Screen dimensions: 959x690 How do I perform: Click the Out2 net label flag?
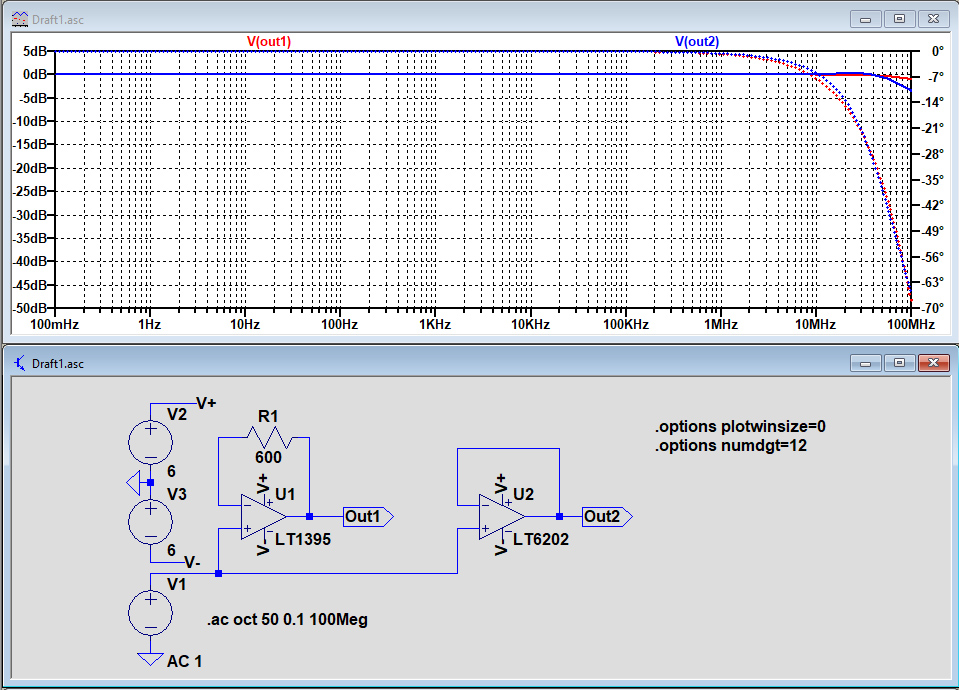(x=607, y=517)
